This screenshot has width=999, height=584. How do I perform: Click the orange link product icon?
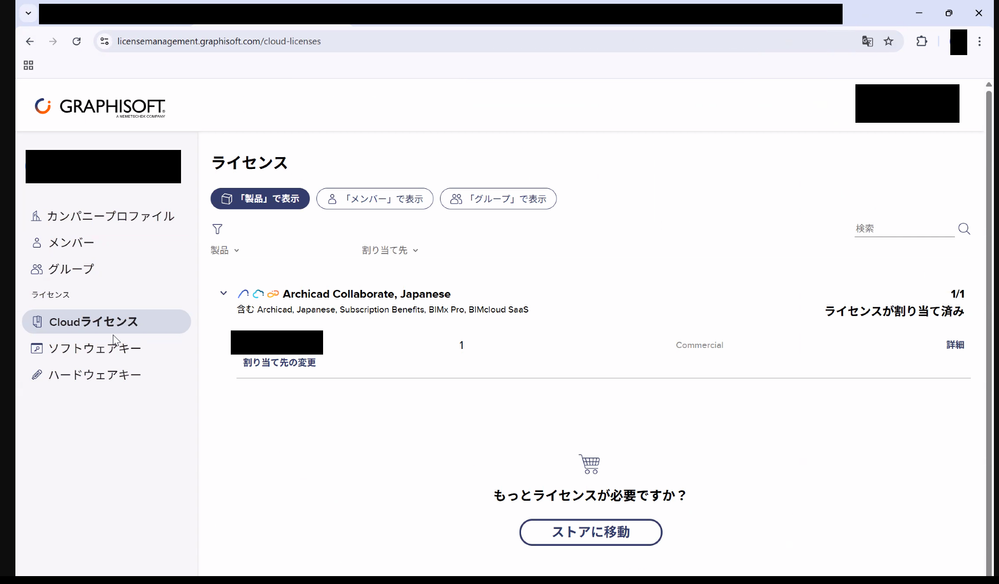click(273, 294)
